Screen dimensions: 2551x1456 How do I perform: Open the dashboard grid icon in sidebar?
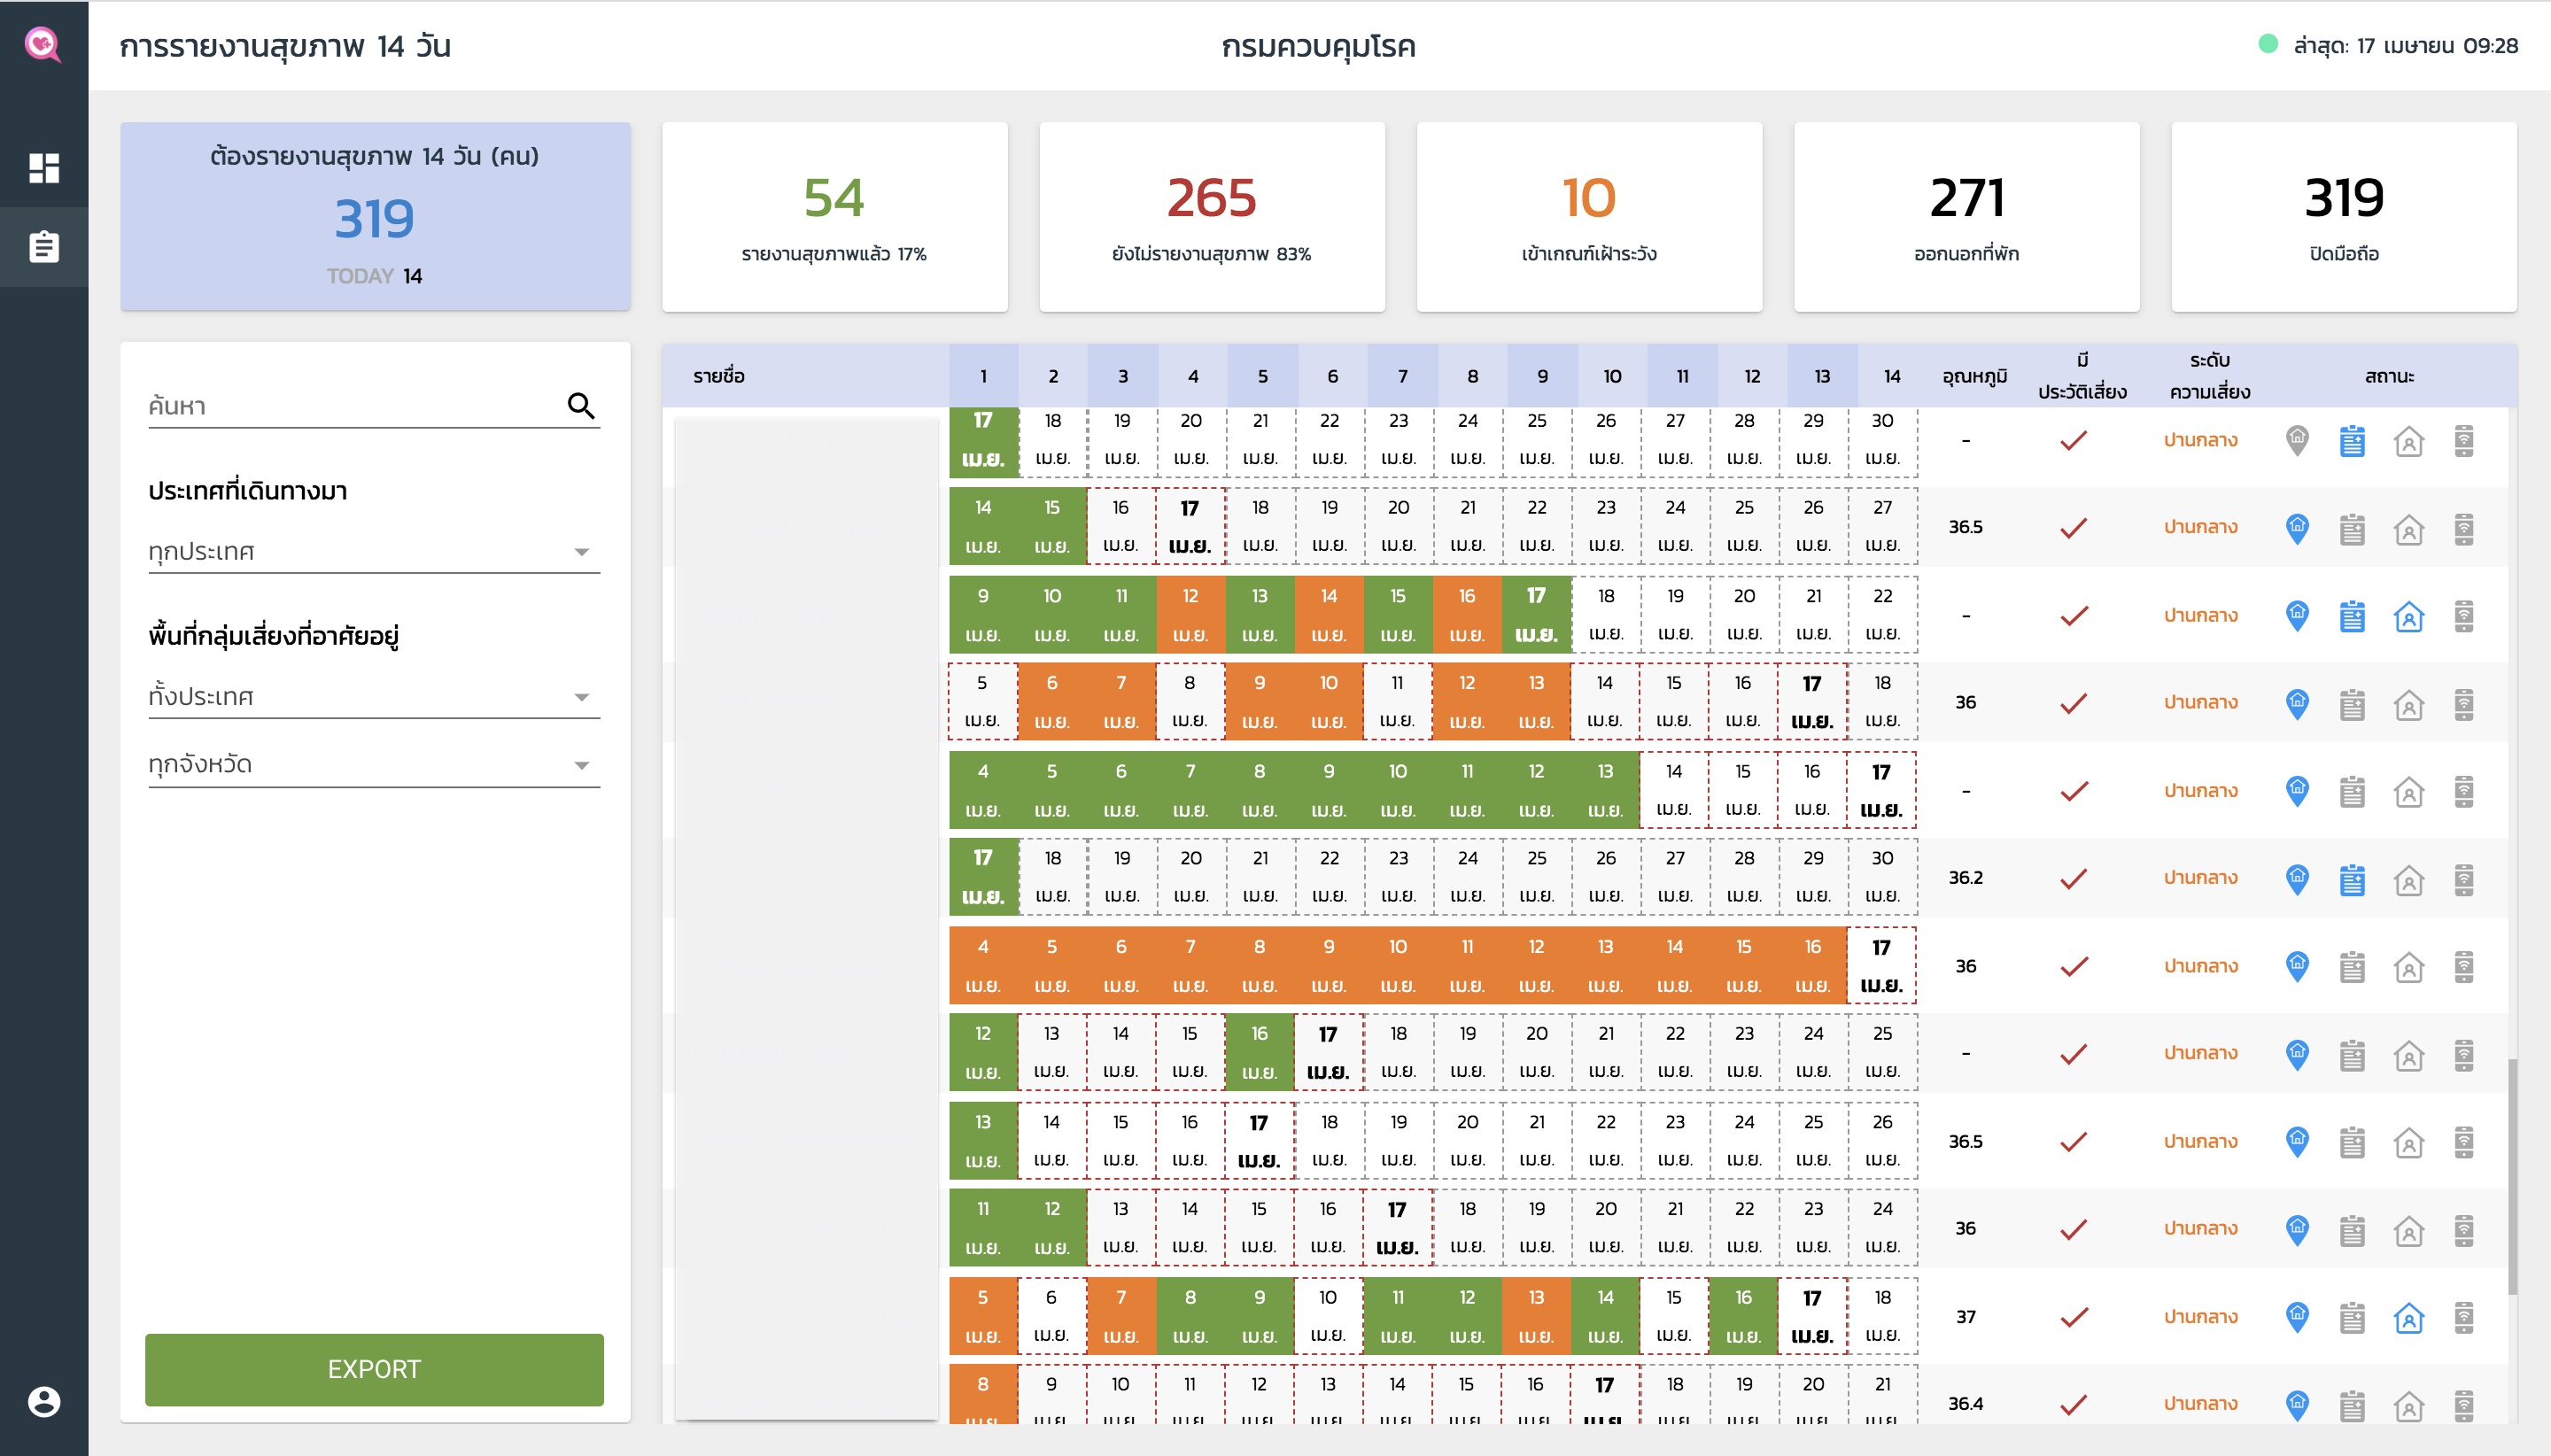coord(44,167)
